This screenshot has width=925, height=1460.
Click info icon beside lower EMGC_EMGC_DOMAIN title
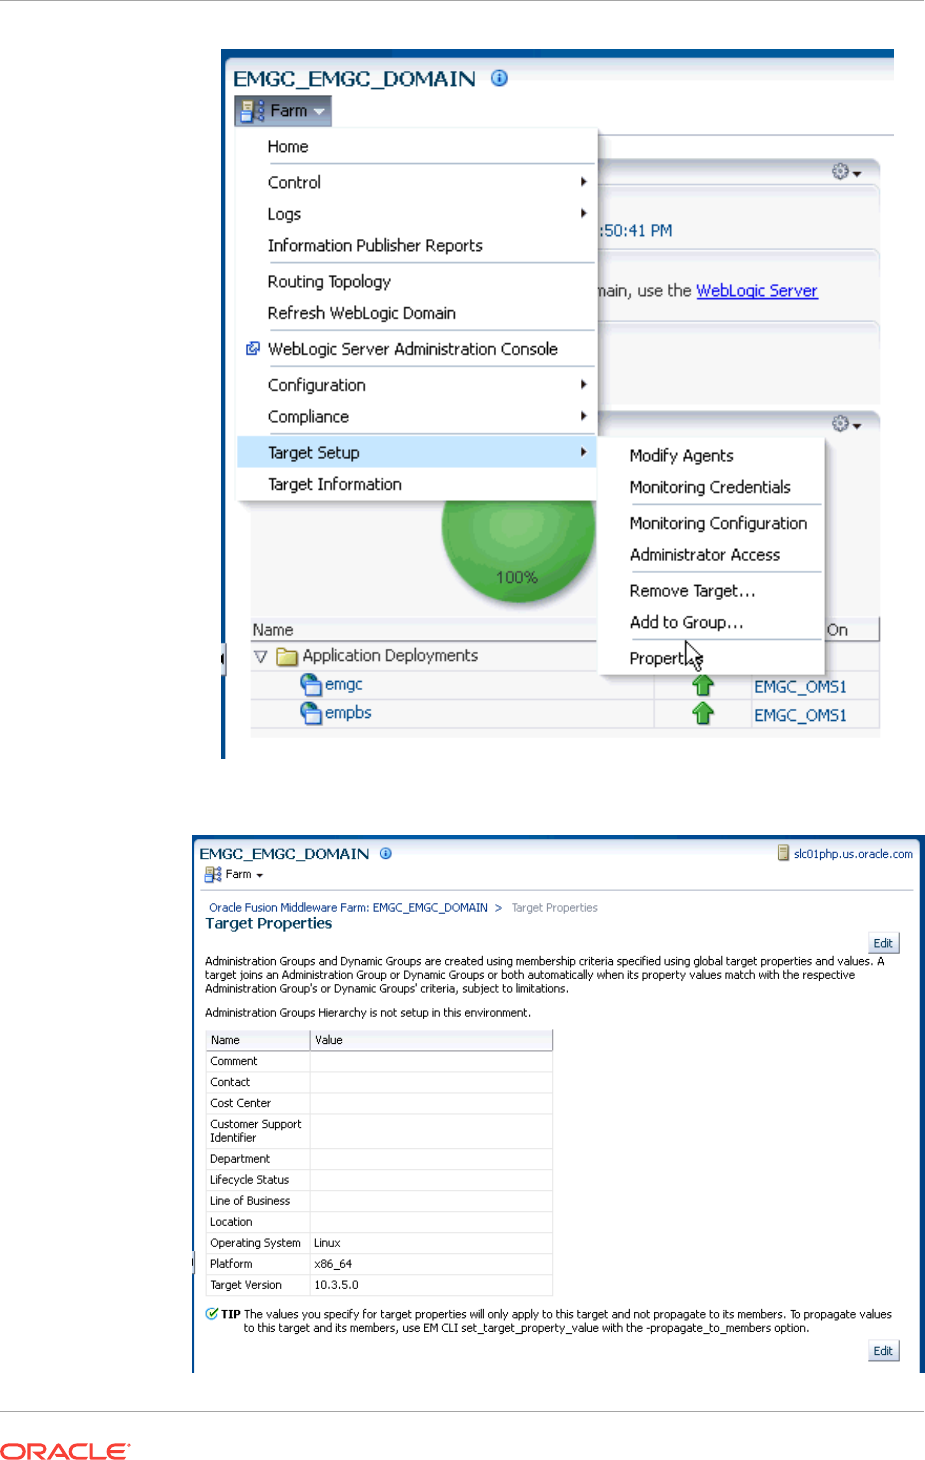coord(385,854)
